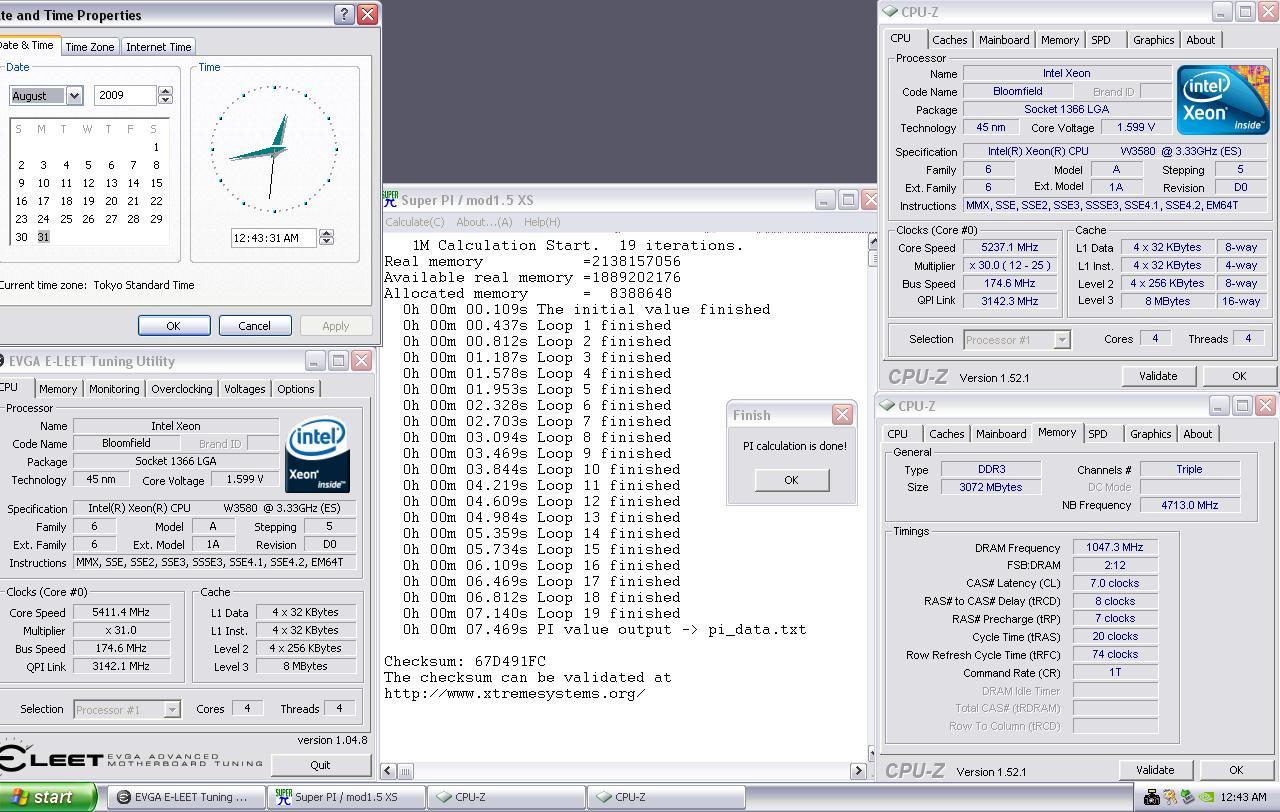
Task: Click OK in top CPU-Z window
Action: point(1238,376)
